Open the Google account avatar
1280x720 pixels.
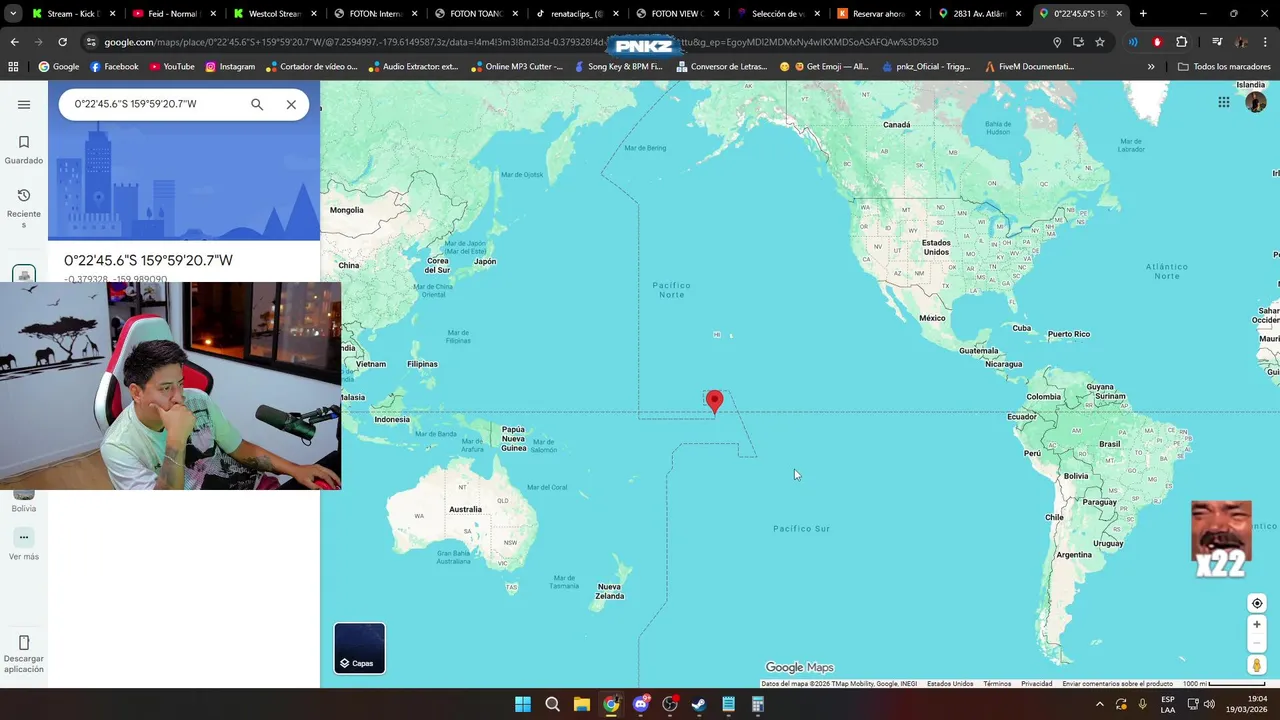pos(1255,102)
